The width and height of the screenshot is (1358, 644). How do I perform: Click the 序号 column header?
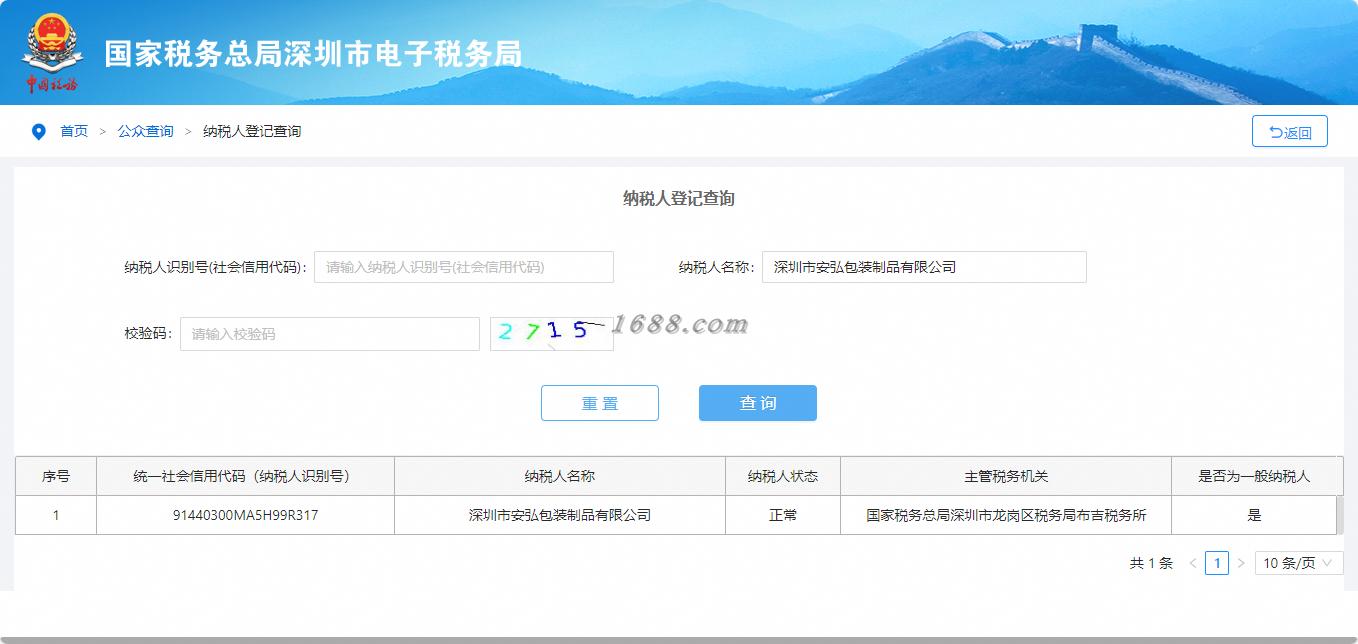56,476
